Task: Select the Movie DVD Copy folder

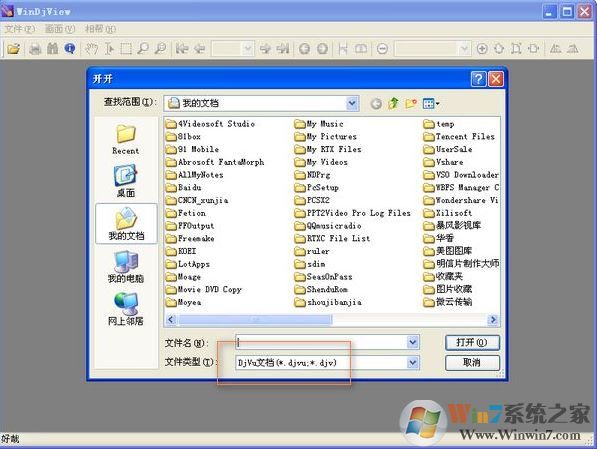Action: [204, 290]
